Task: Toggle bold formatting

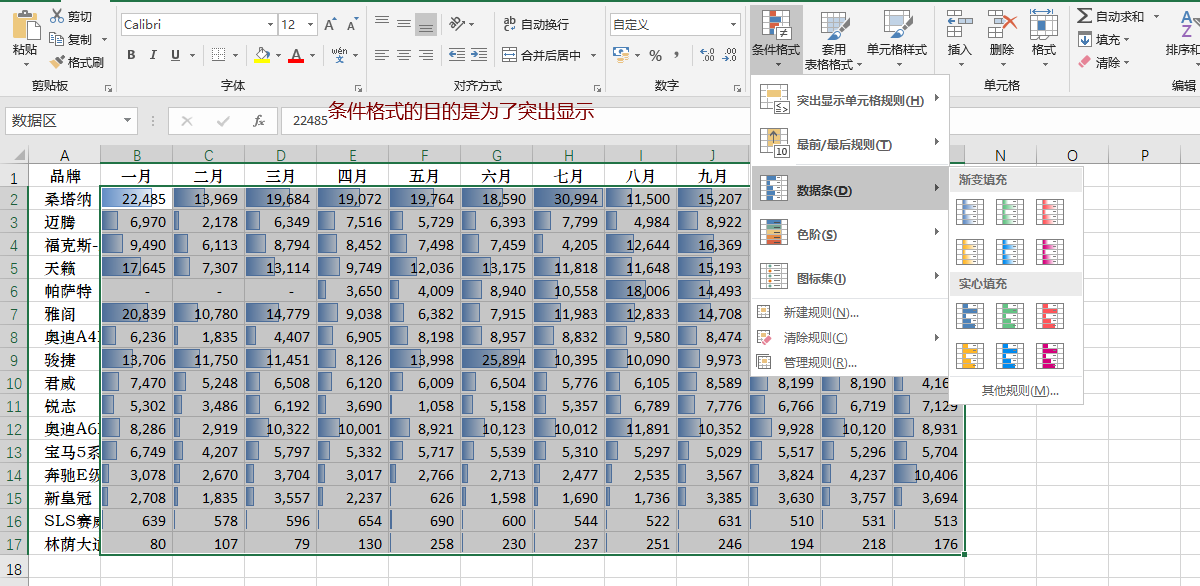Action: tap(131, 55)
